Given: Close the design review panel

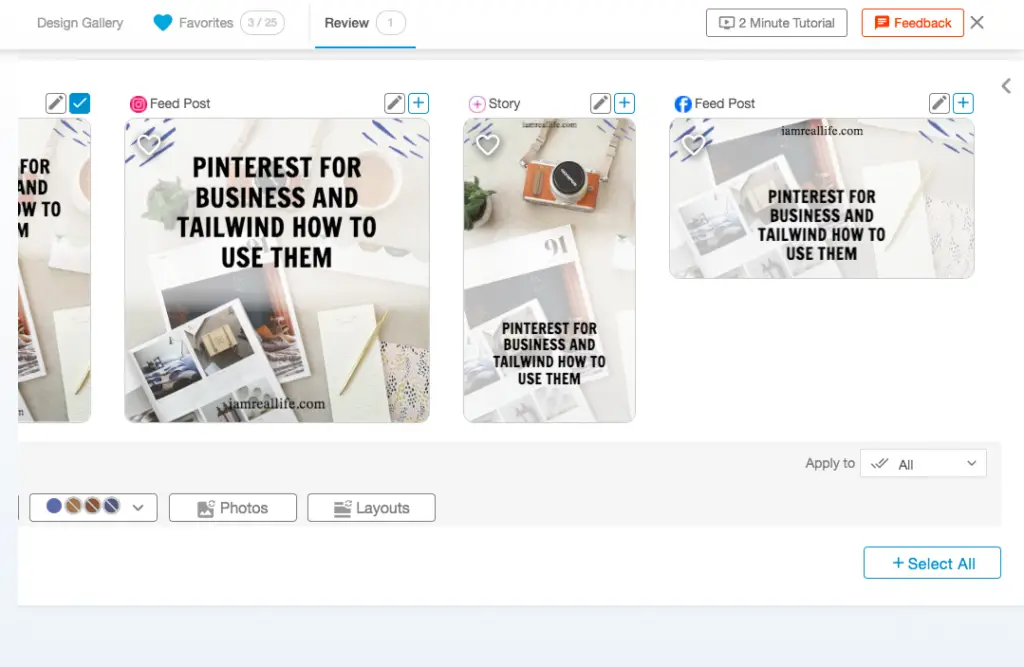Looking at the screenshot, I should coord(977,23).
